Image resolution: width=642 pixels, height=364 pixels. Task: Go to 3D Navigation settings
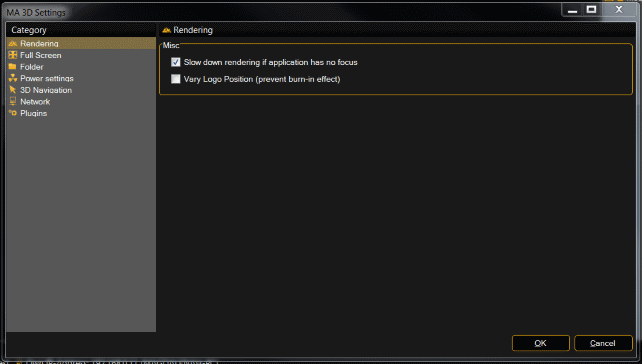click(x=46, y=90)
